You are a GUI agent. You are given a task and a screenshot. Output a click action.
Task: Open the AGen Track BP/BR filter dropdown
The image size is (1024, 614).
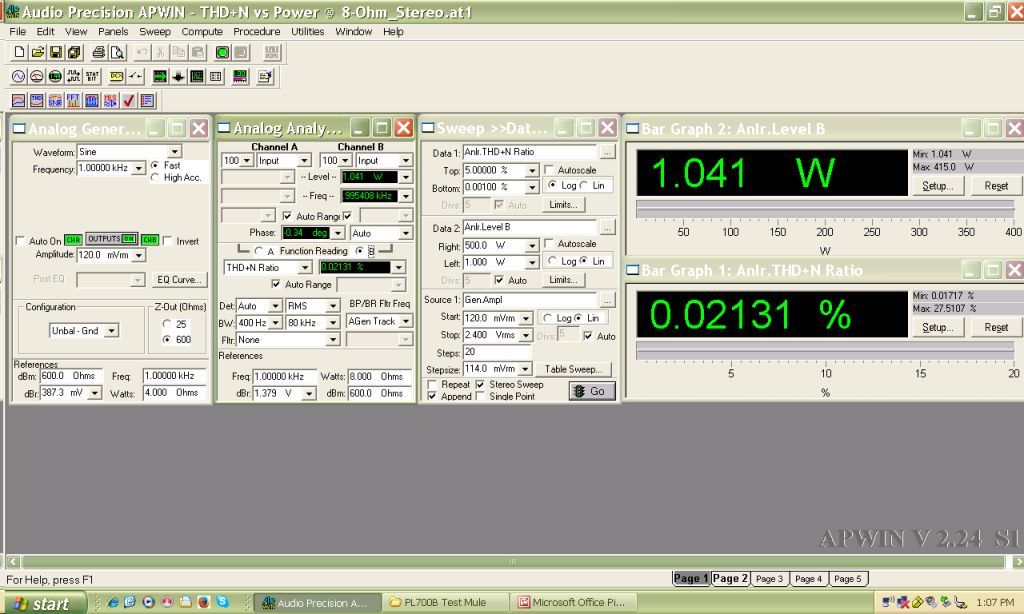tap(406, 321)
